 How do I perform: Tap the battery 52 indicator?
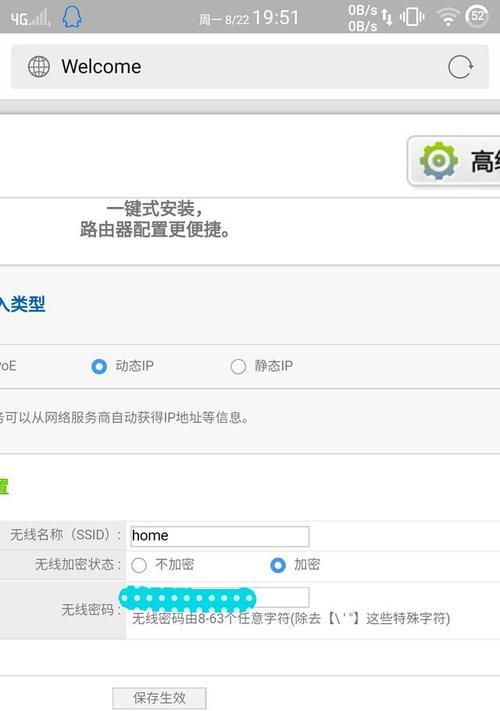point(477,16)
